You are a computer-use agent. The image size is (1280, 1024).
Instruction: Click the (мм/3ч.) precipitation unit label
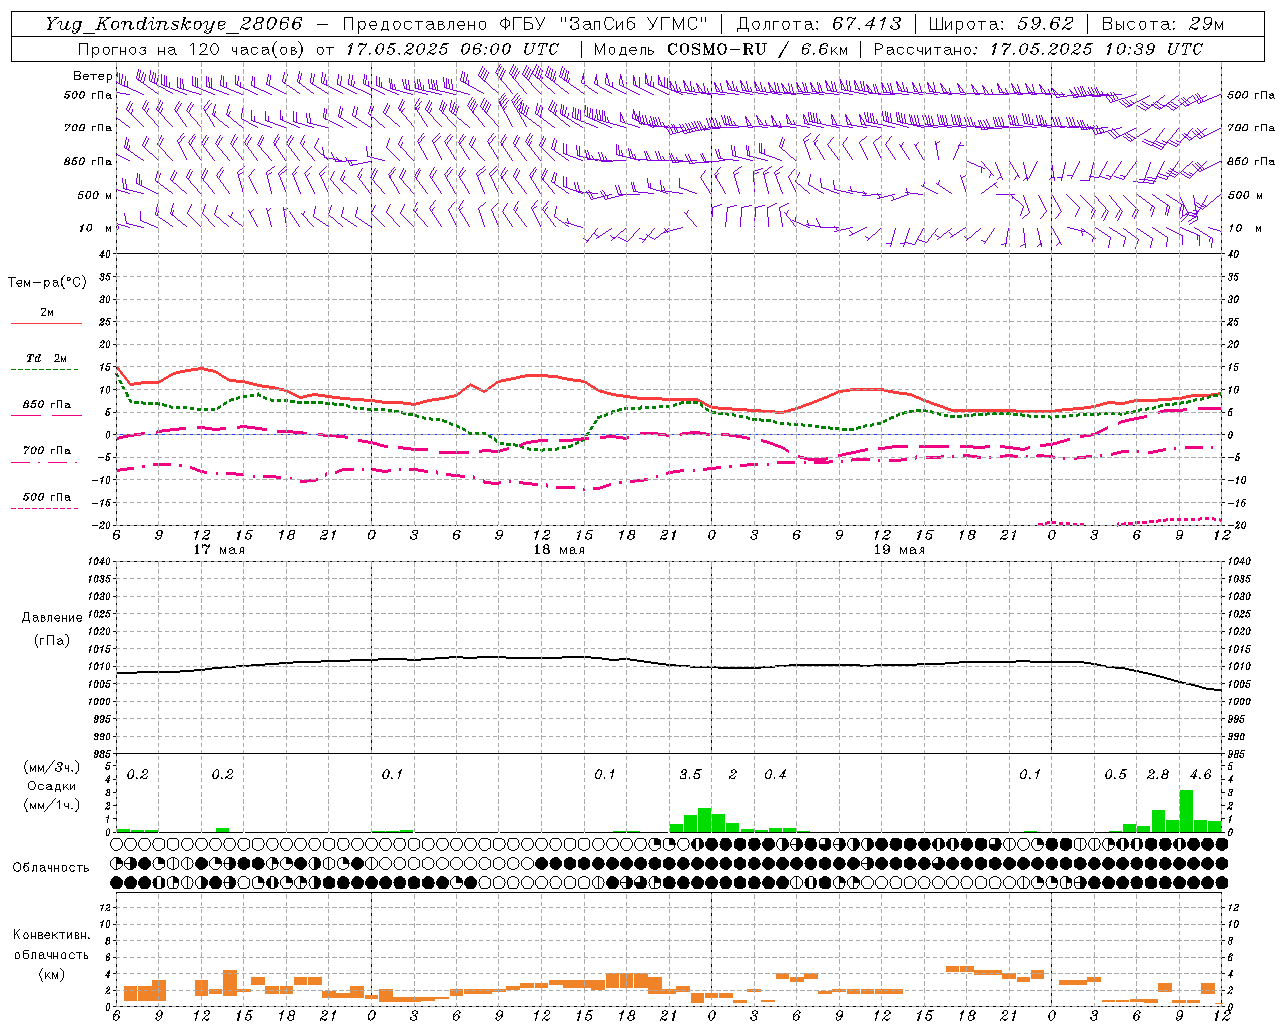(x=51, y=768)
